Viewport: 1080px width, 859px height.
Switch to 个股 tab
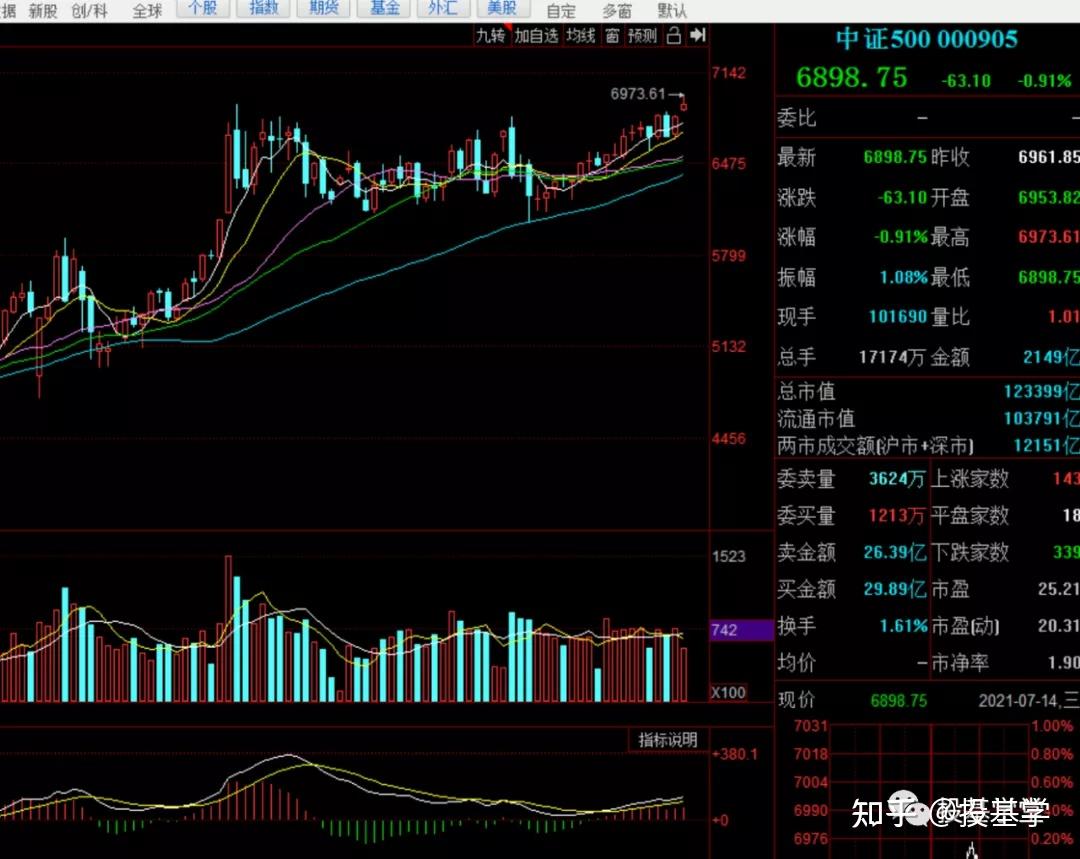[203, 8]
